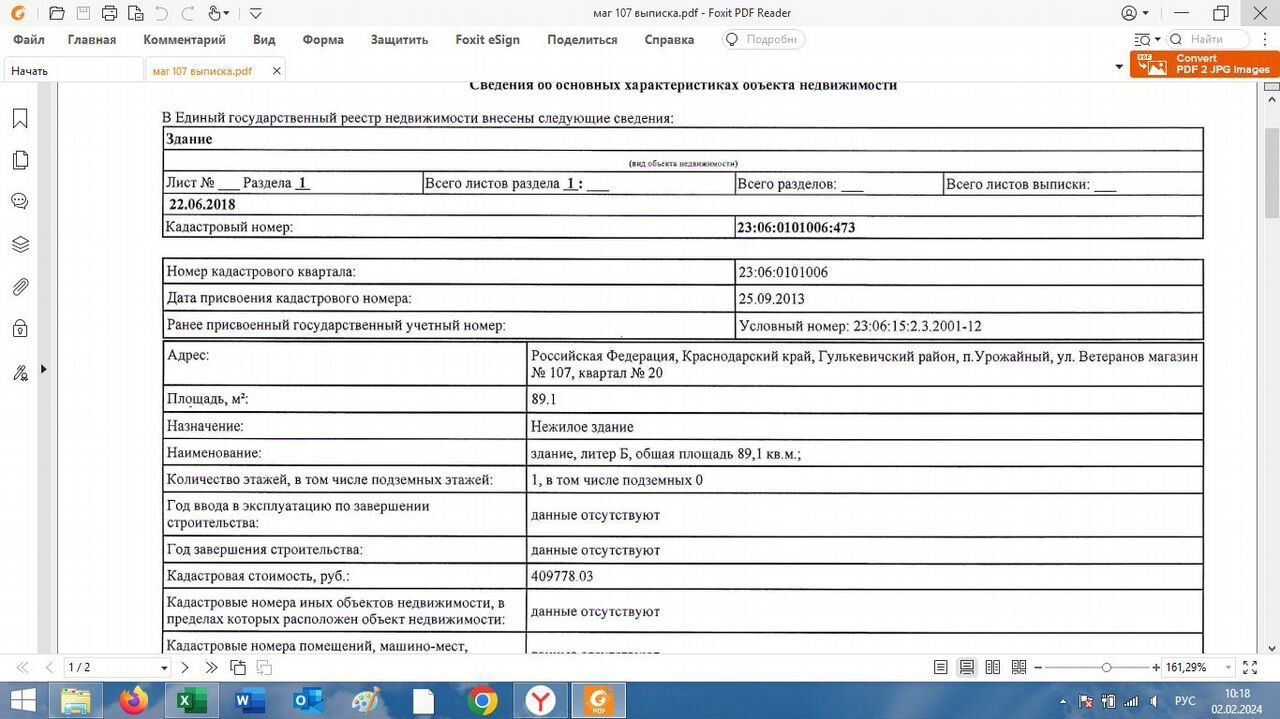The image size is (1280, 719).
Task: Click the previous view icon in status bar
Action: tap(238, 667)
